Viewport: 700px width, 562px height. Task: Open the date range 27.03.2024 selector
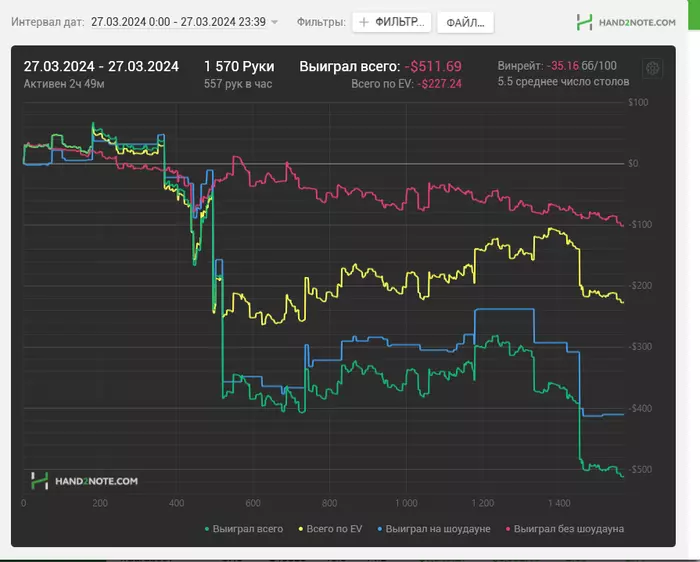pyautogui.click(x=179, y=22)
